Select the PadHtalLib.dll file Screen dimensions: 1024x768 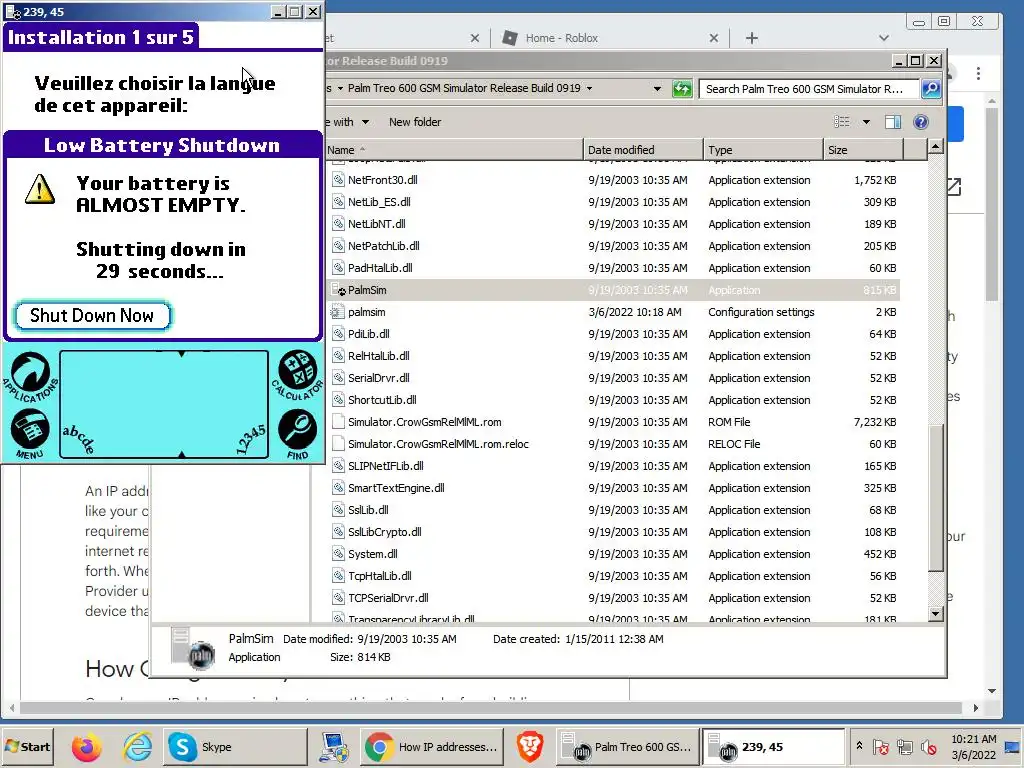click(380, 268)
